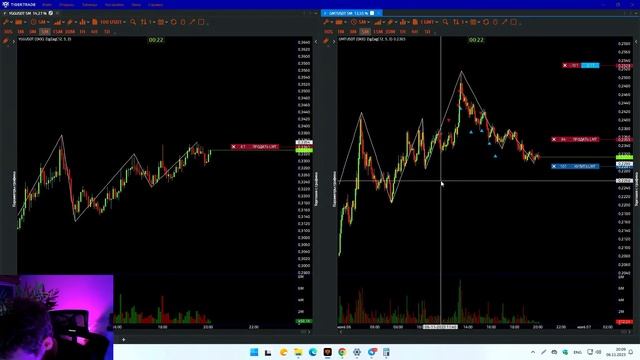Click the clipboard icon in YGGUSDT toolbar
Viewport: 640px width, 360px height.
(x=182, y=22)
